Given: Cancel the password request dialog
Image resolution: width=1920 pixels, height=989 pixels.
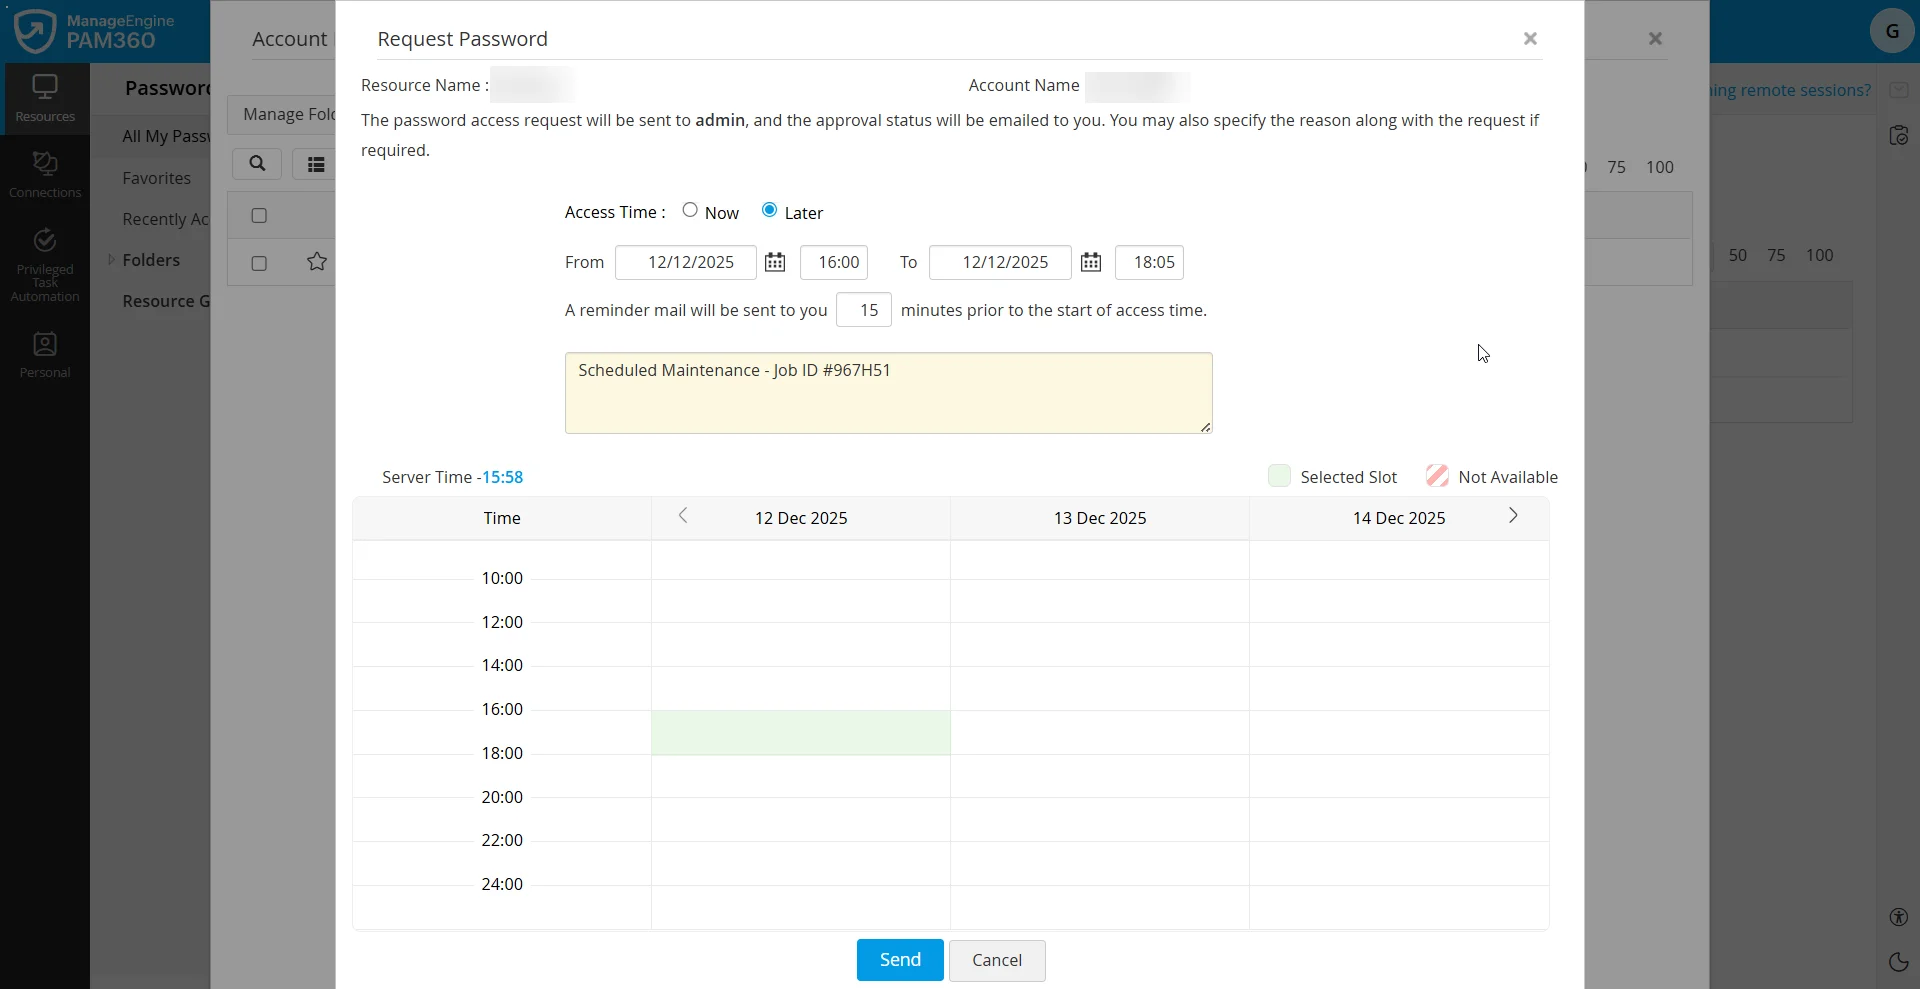Looking at the screenshot, I should pos(997,960).
